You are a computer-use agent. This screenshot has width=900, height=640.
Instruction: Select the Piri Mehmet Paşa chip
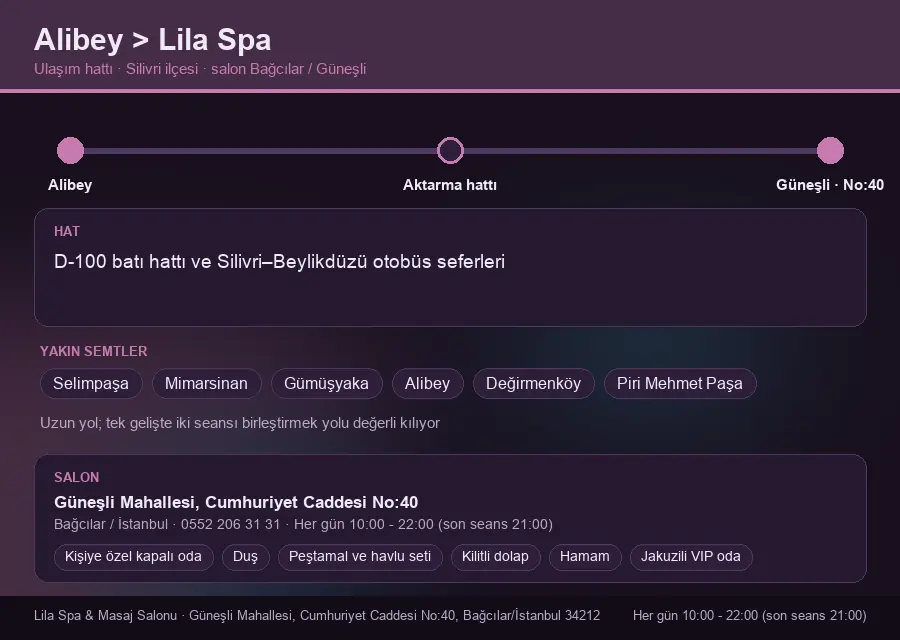coord(680,383)
